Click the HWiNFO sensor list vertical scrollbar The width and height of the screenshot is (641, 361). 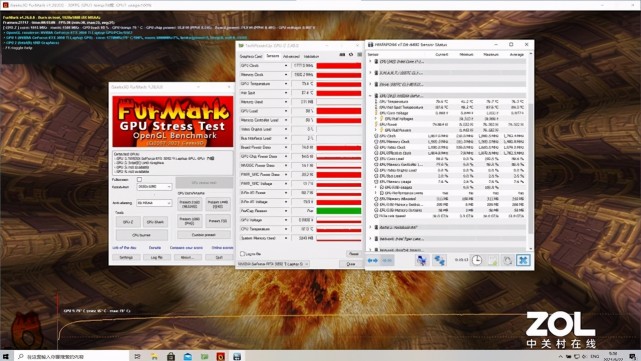click(531, 151)
